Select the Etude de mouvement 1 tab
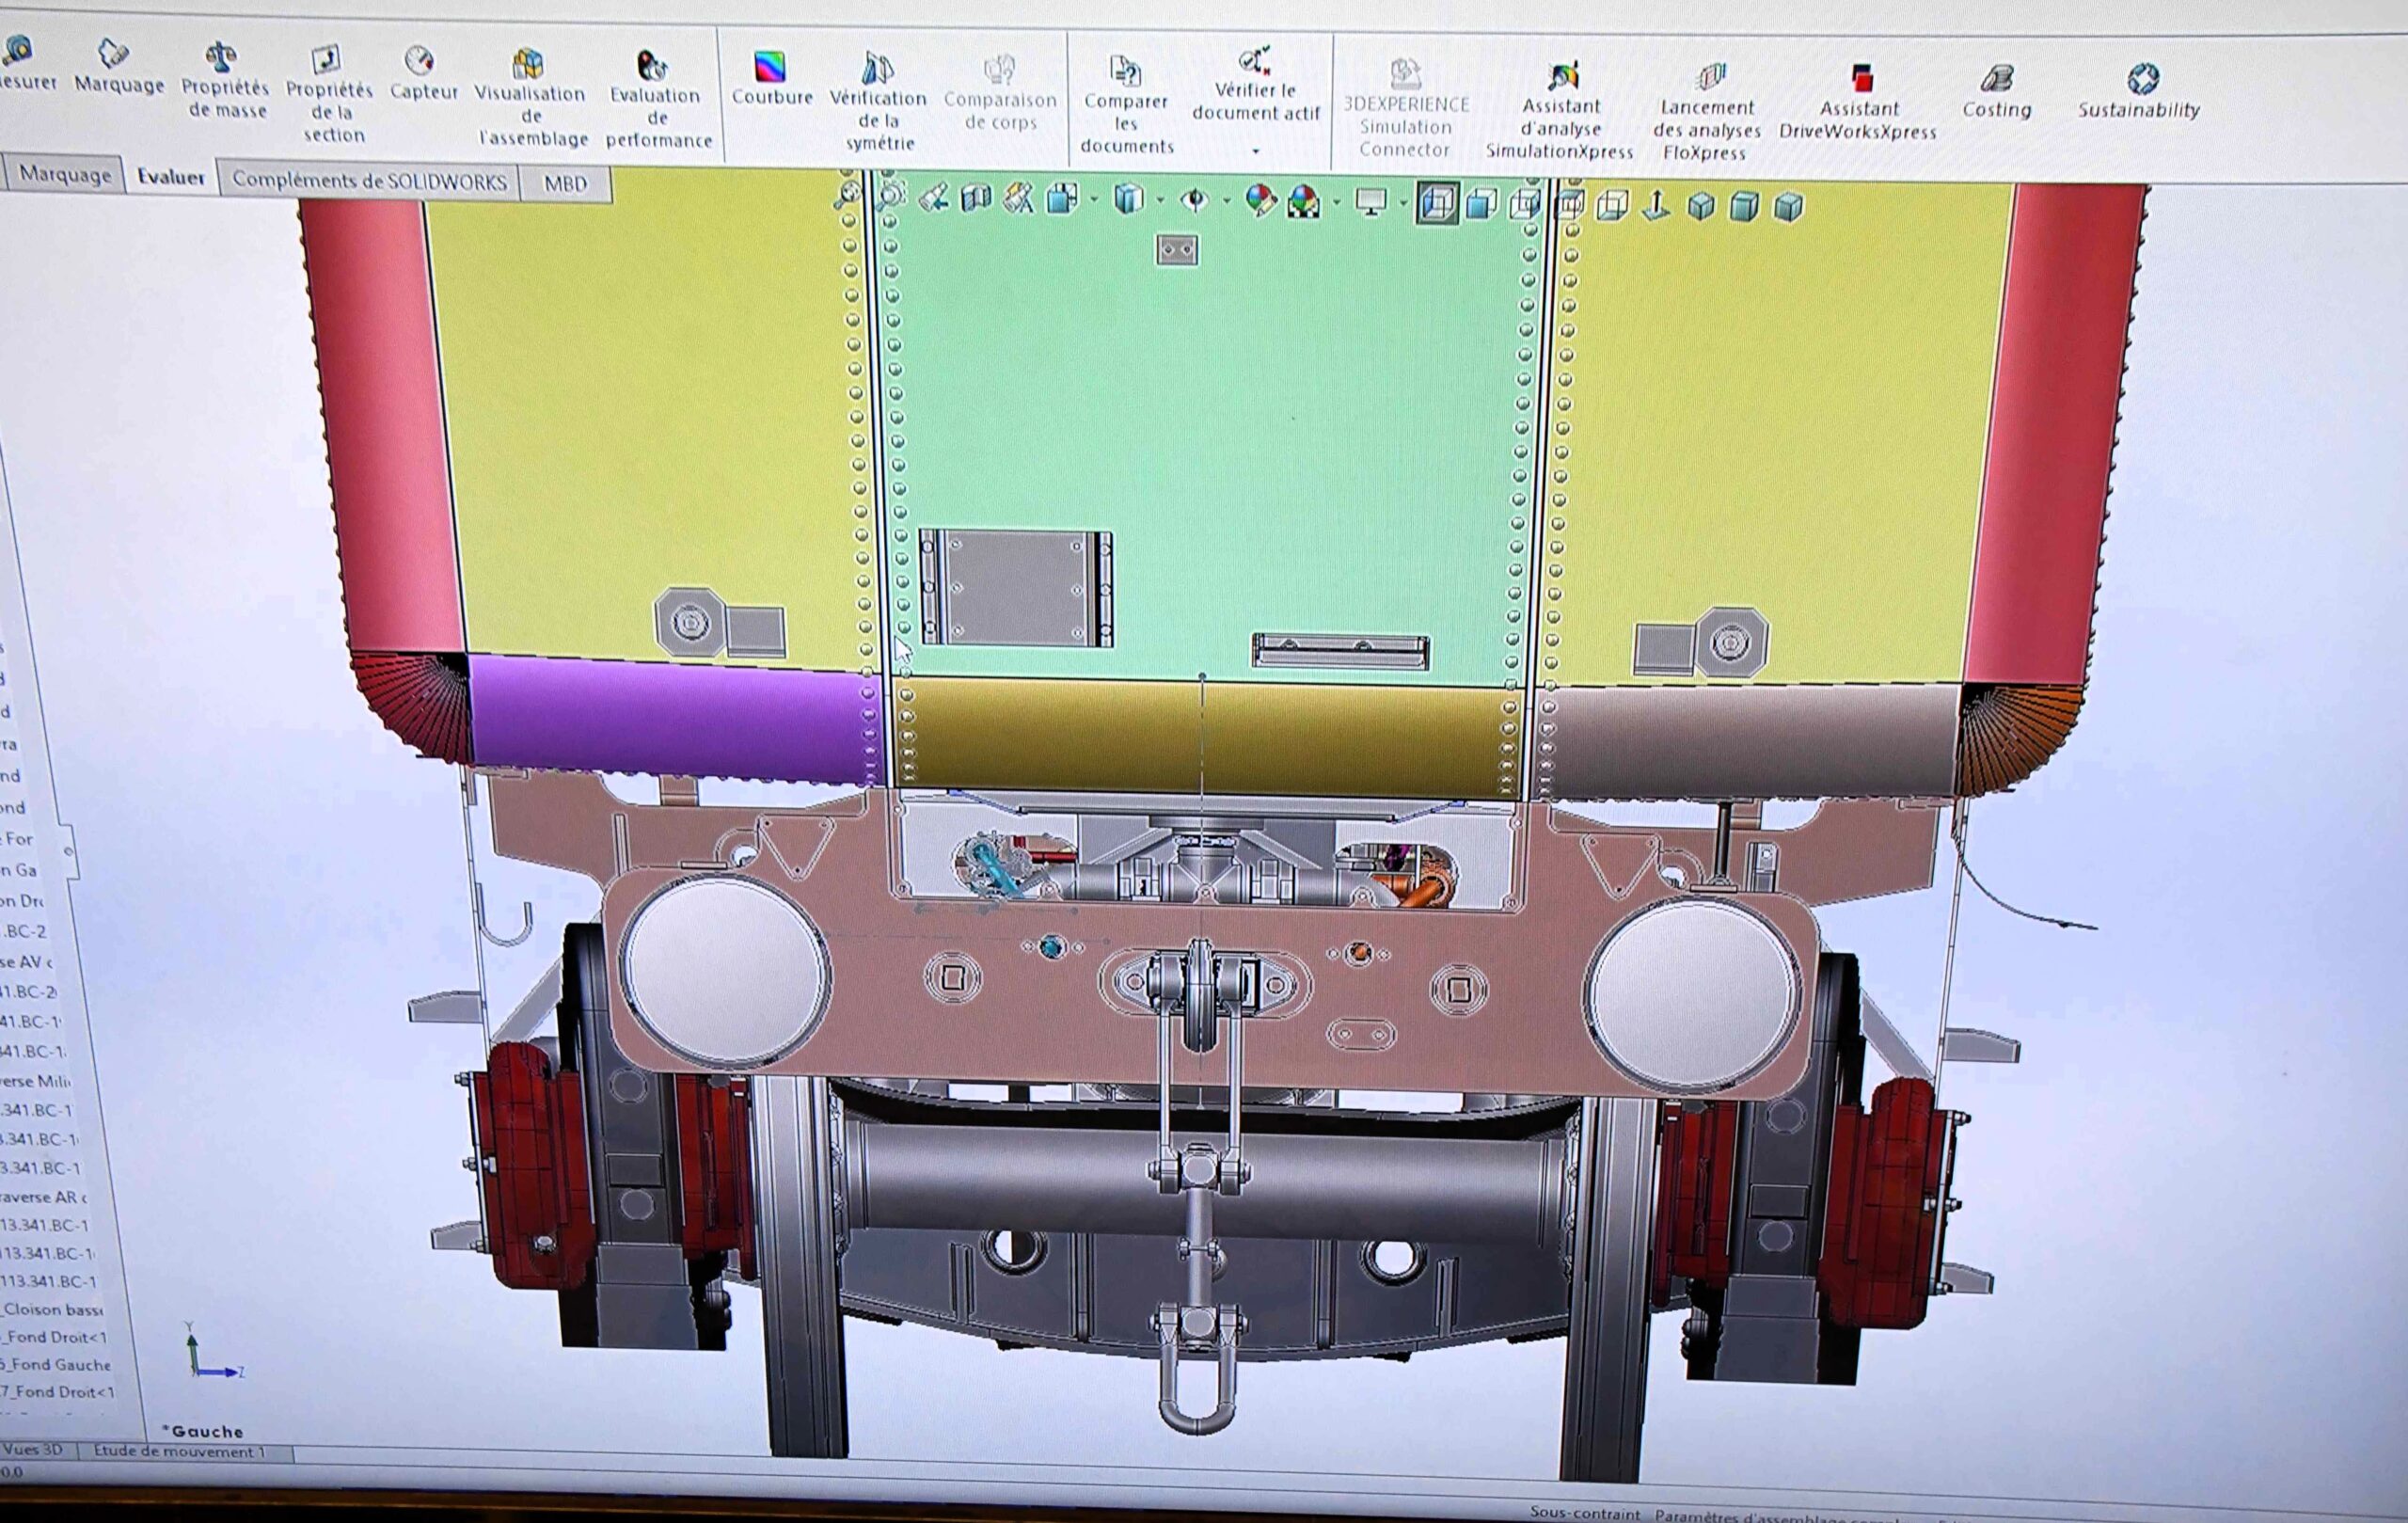The image size is (2408, 1523). pos(181,1451)
